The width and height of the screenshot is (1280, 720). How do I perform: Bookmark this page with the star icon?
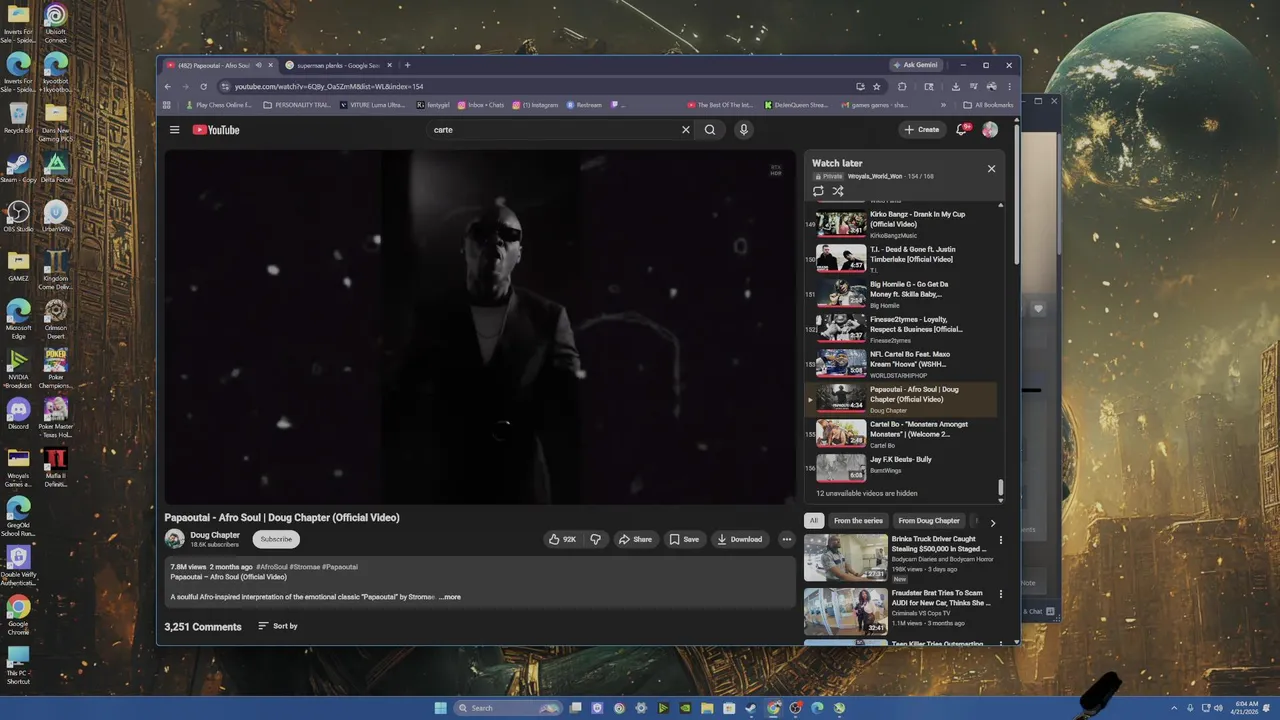click(x=877, y=87)
